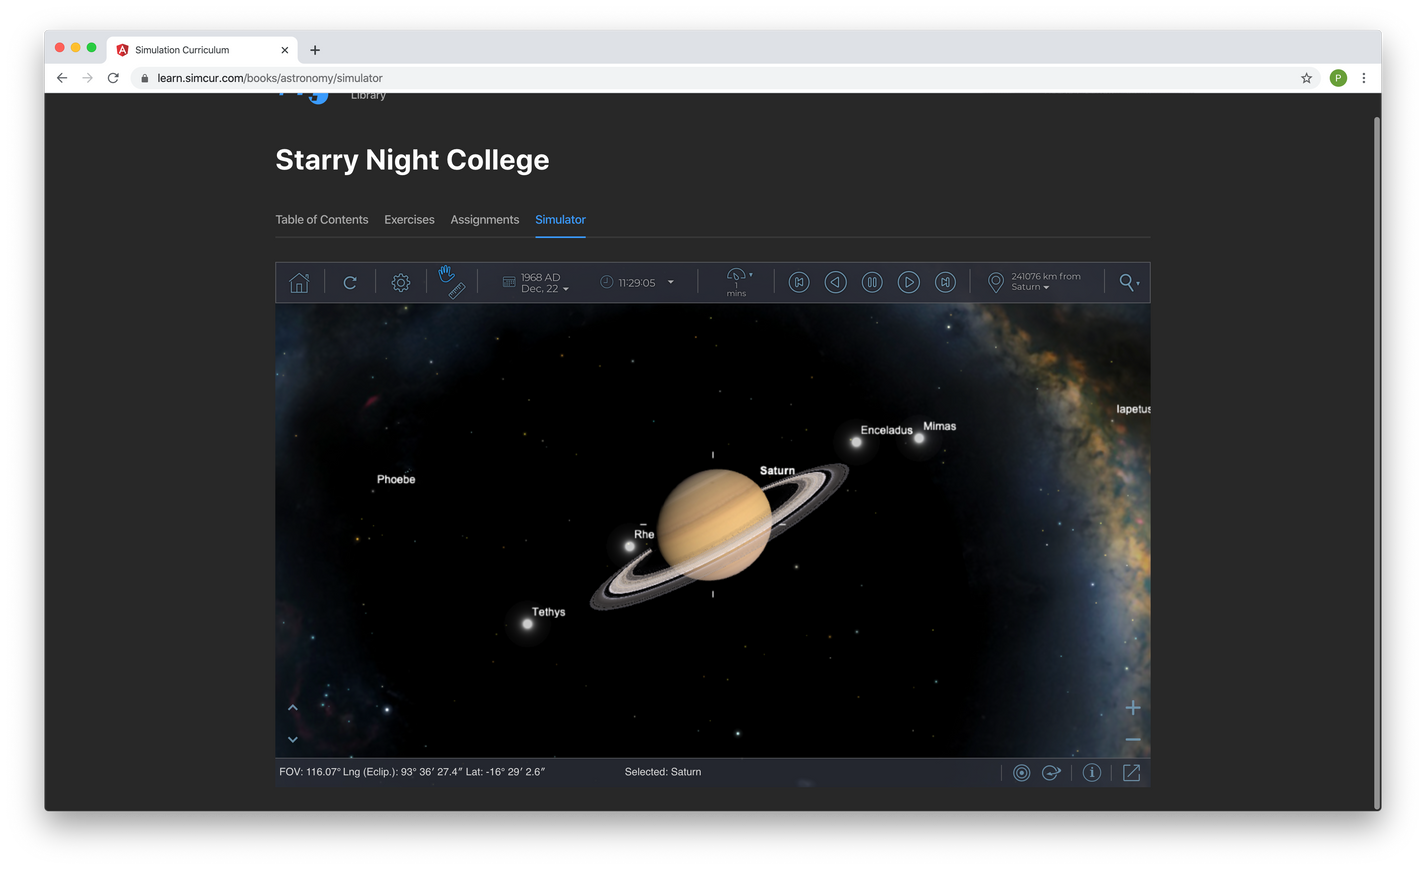Click the orbit rotation icon near status bar
This screenshot has height=870, width=1426.
pos(1051,772)
